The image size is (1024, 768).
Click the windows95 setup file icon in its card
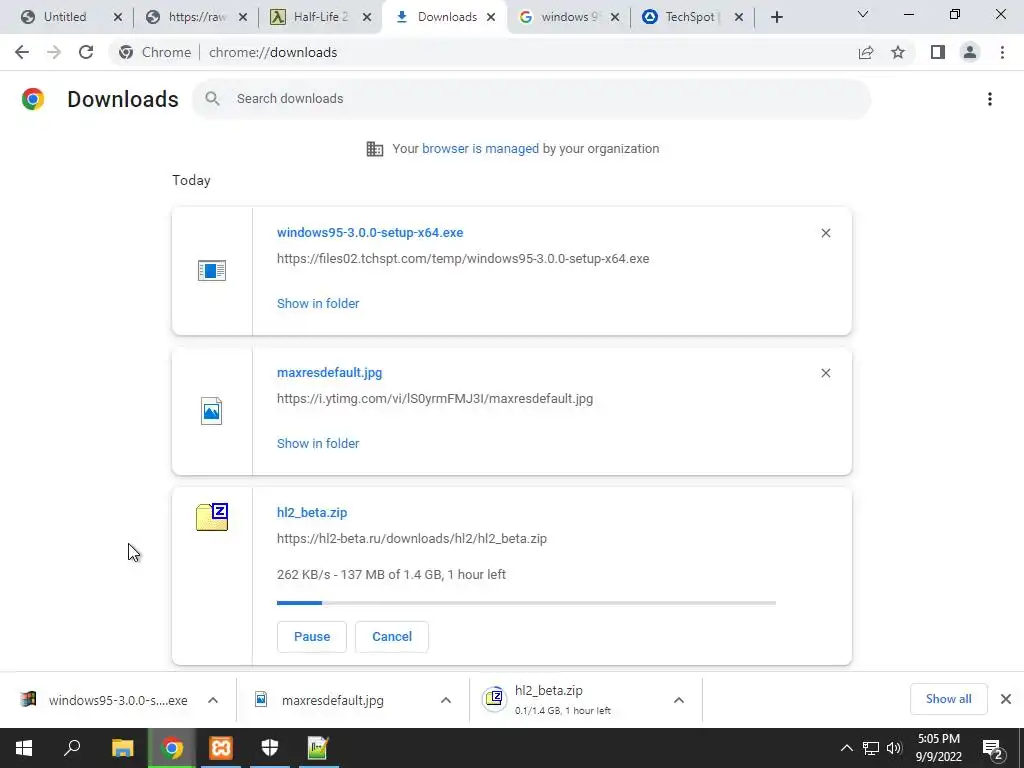point(212,270)
